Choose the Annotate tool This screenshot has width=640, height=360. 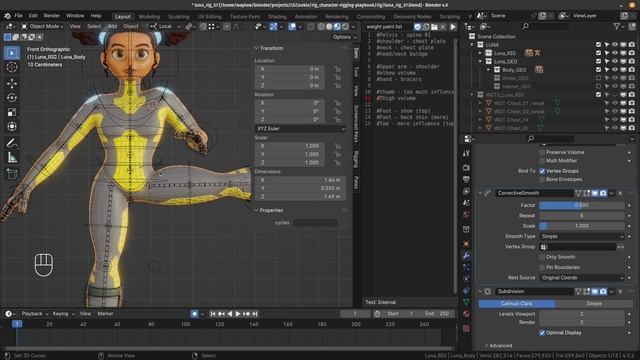click(x=12, y=143)
